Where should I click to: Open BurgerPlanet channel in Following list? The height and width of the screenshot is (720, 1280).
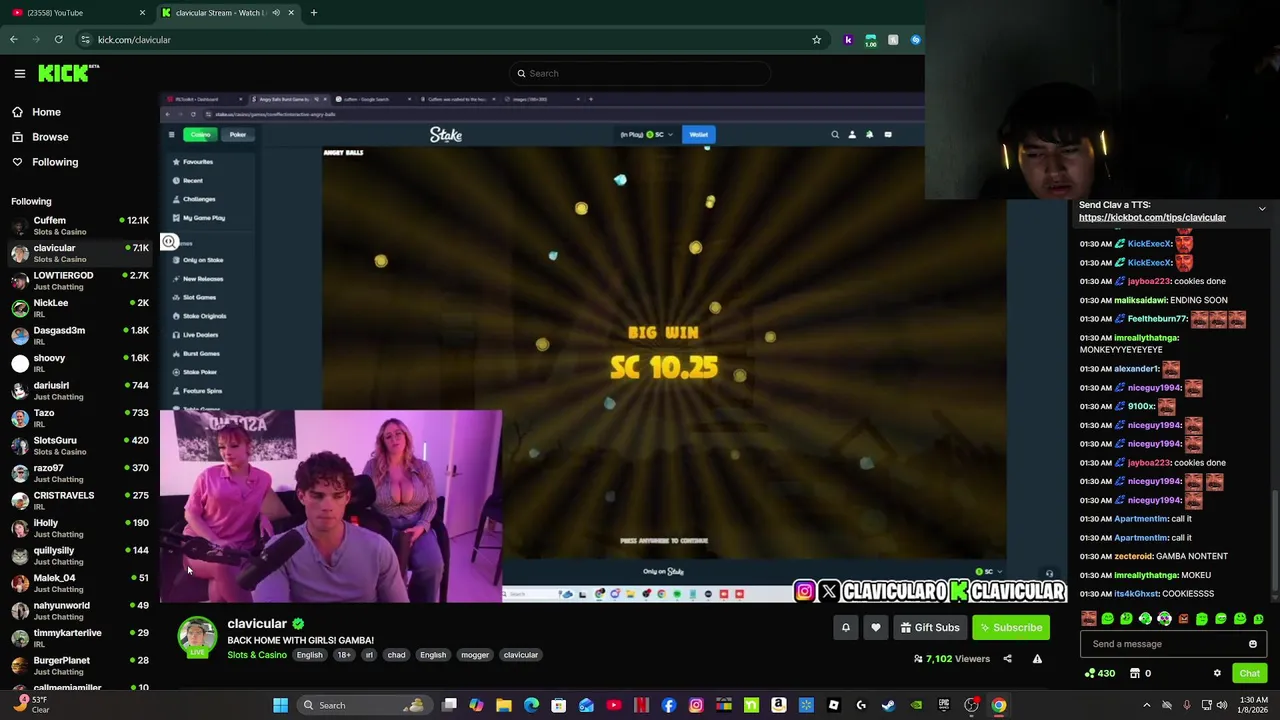[x=80, y=665]
